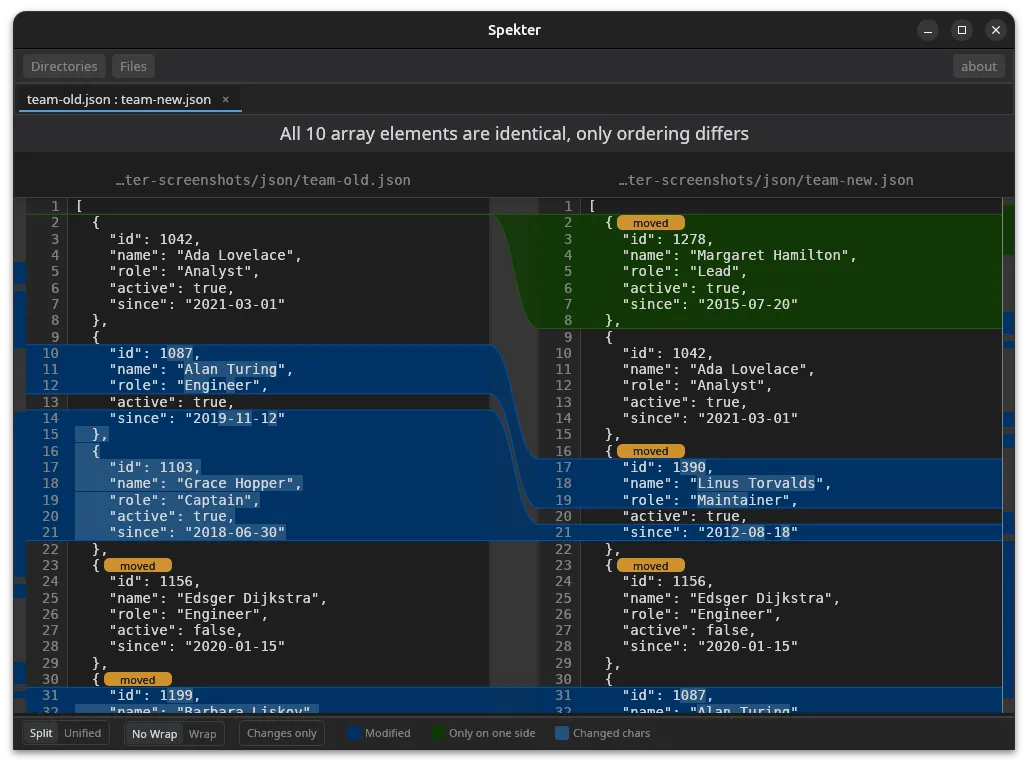Click "id": 1103 in left pane
The height and width of the screenshot is (766, 1028).
(x=155, y=468)
